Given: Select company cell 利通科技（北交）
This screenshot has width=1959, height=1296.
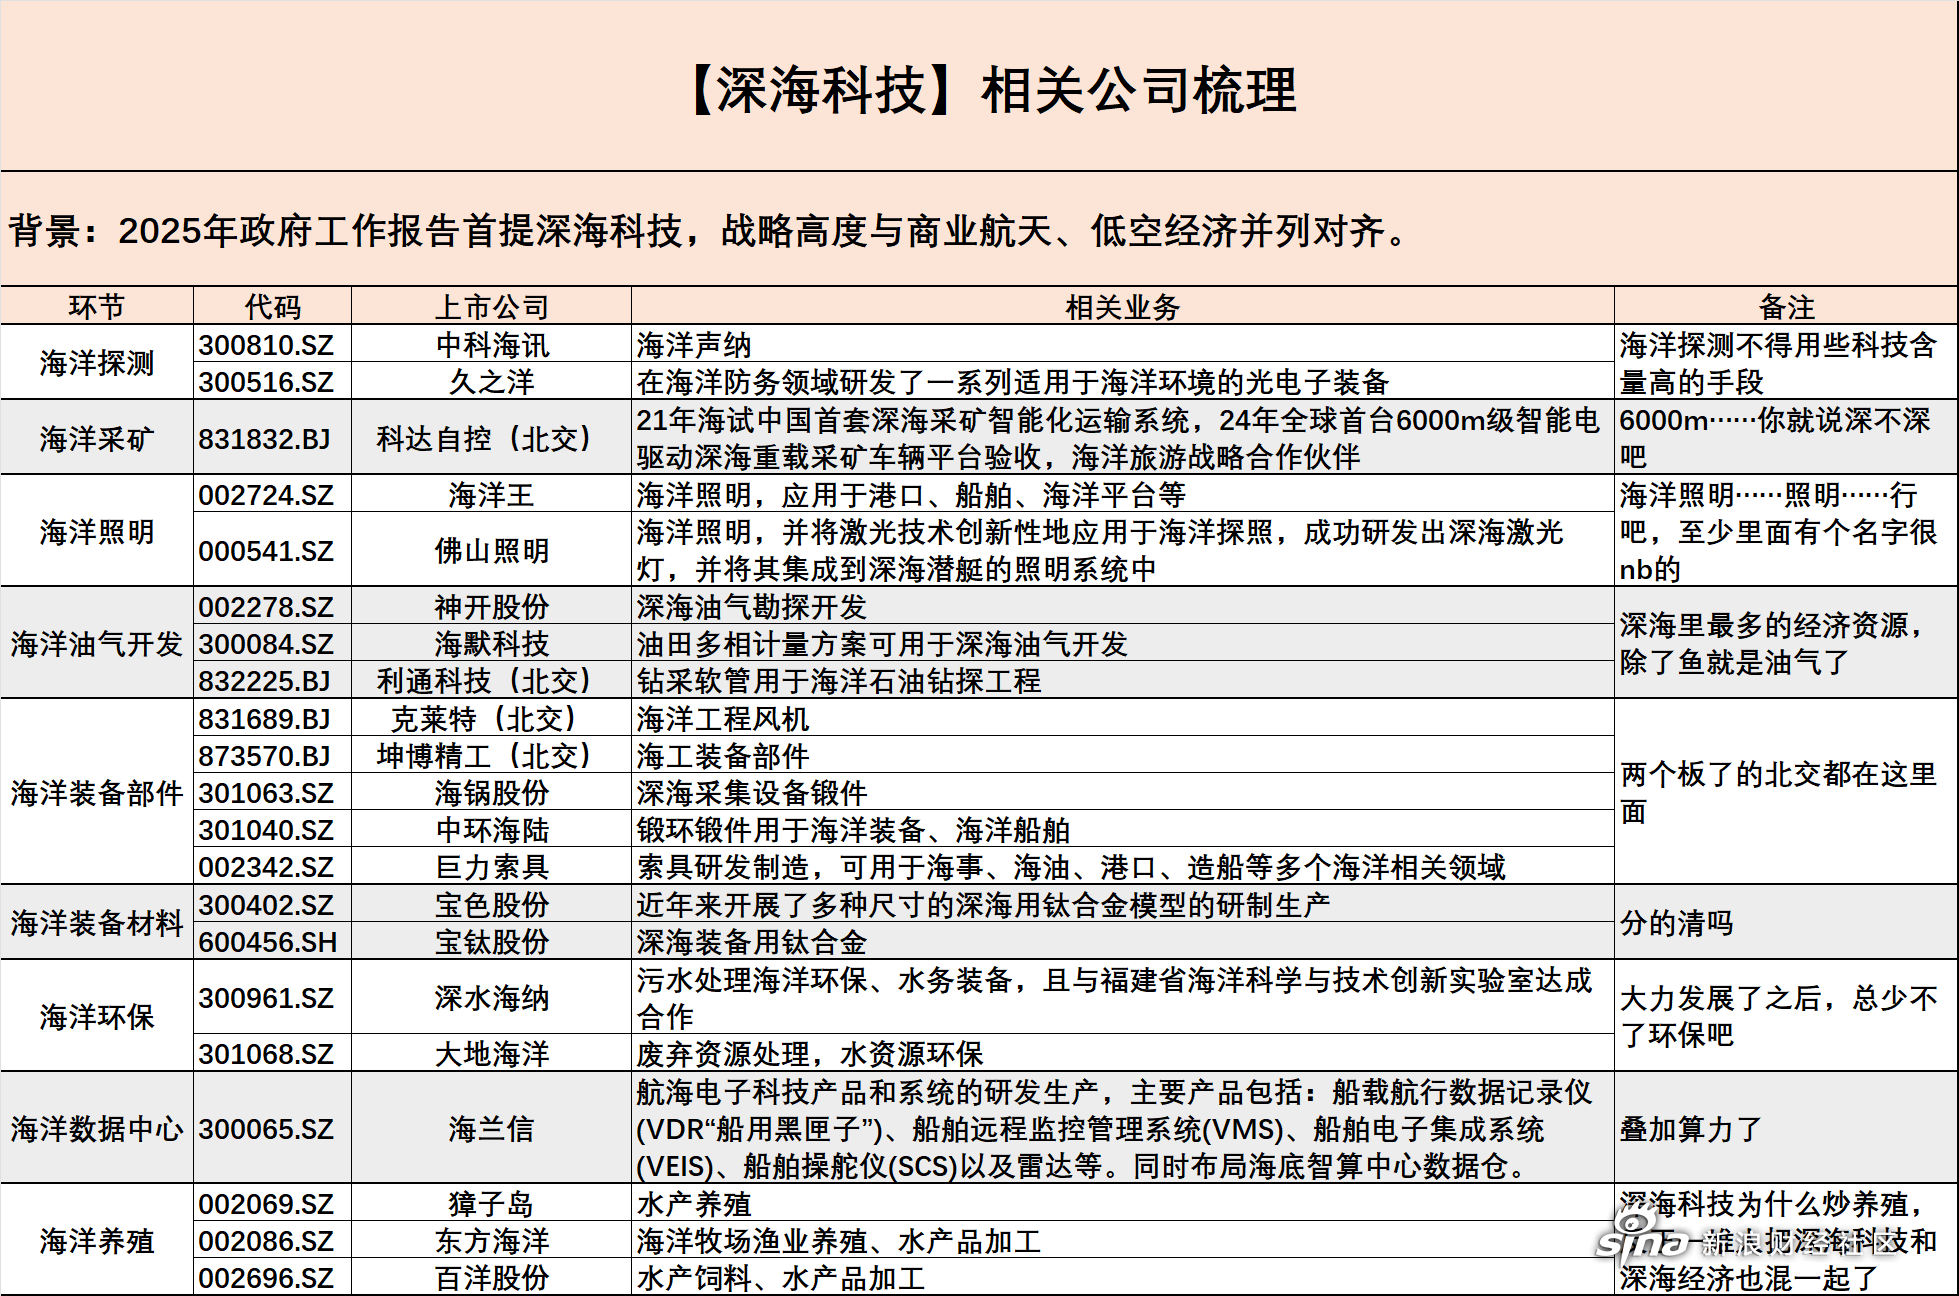Looking at the screenshot, I should 491,680.
